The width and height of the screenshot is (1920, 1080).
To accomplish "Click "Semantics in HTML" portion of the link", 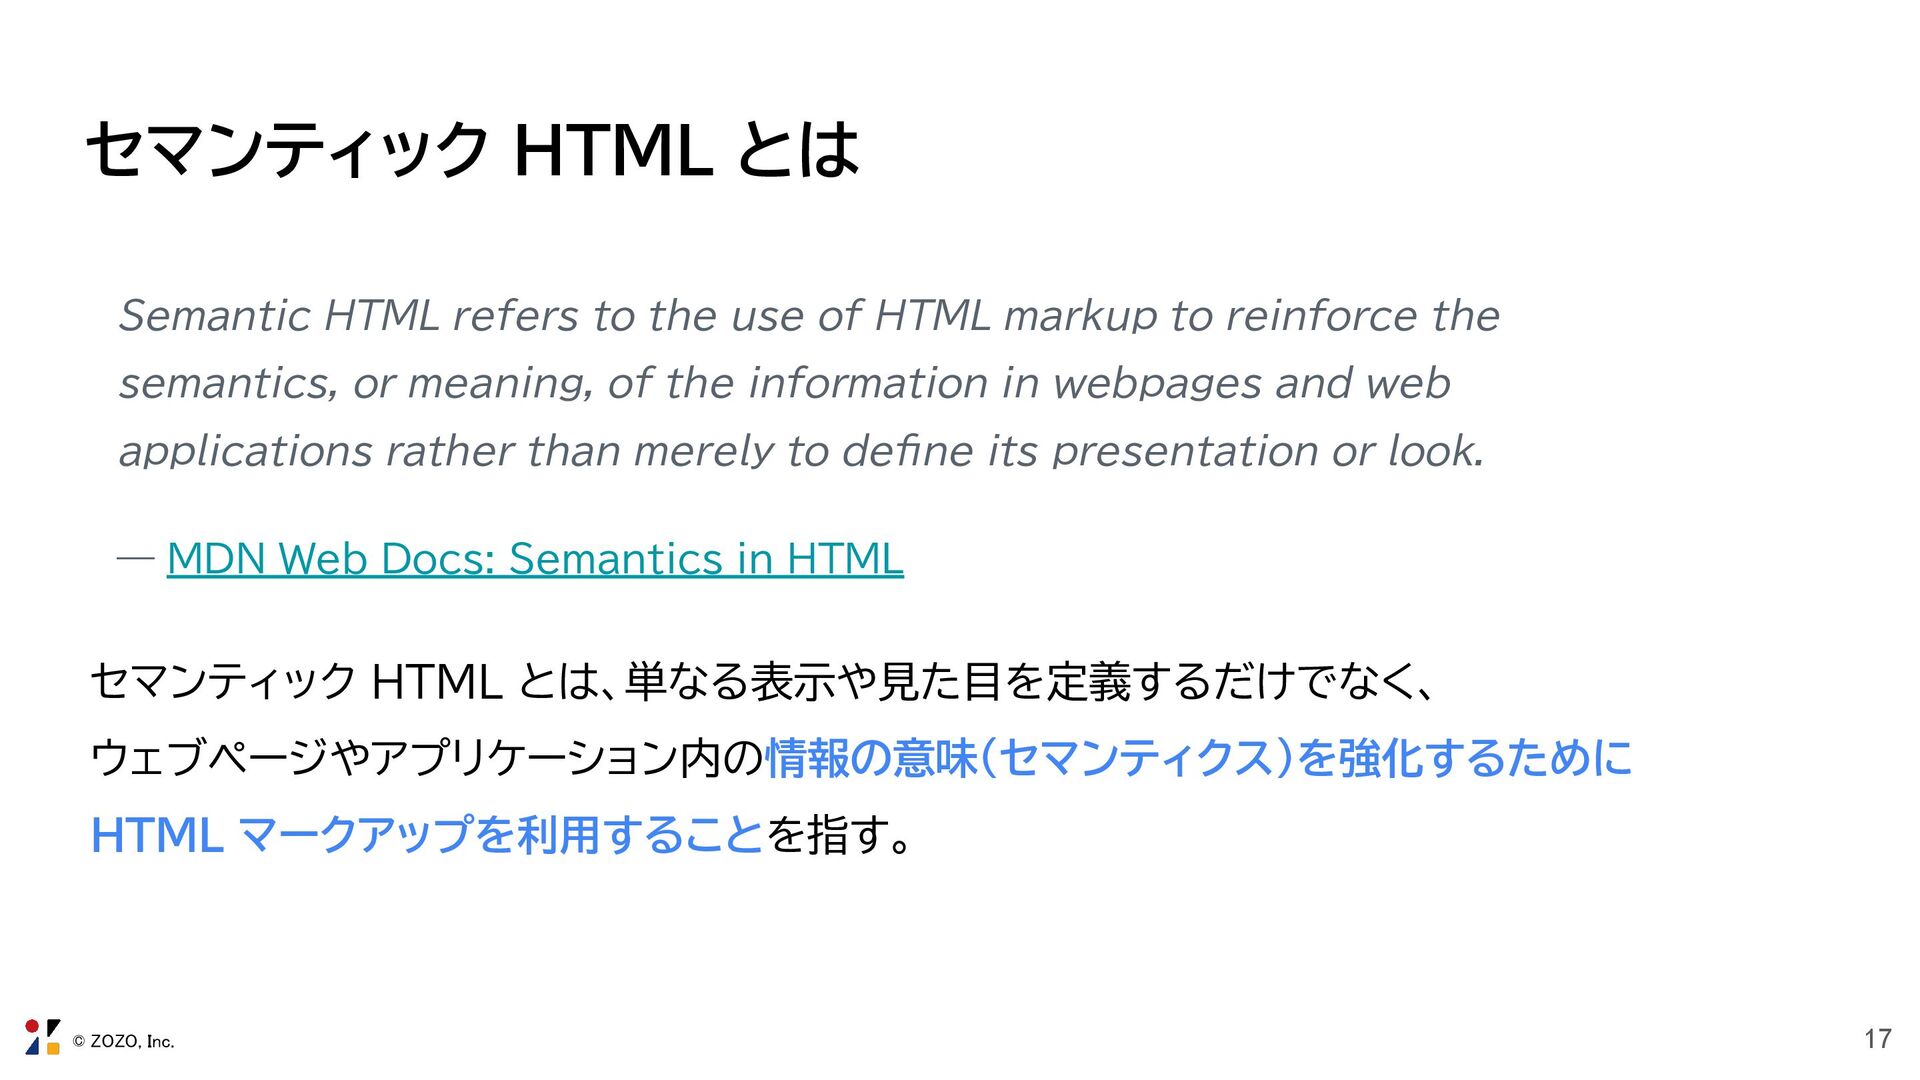I will pos(706,558).
